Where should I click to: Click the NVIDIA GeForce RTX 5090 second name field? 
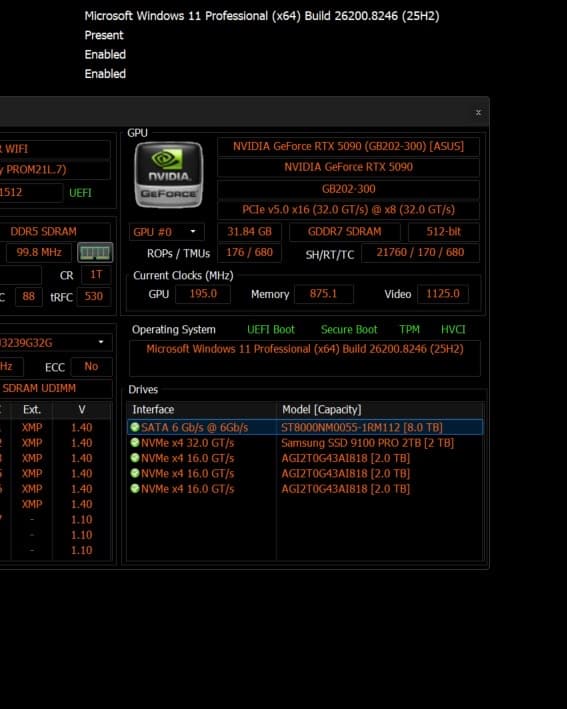[x=348, y=167]
